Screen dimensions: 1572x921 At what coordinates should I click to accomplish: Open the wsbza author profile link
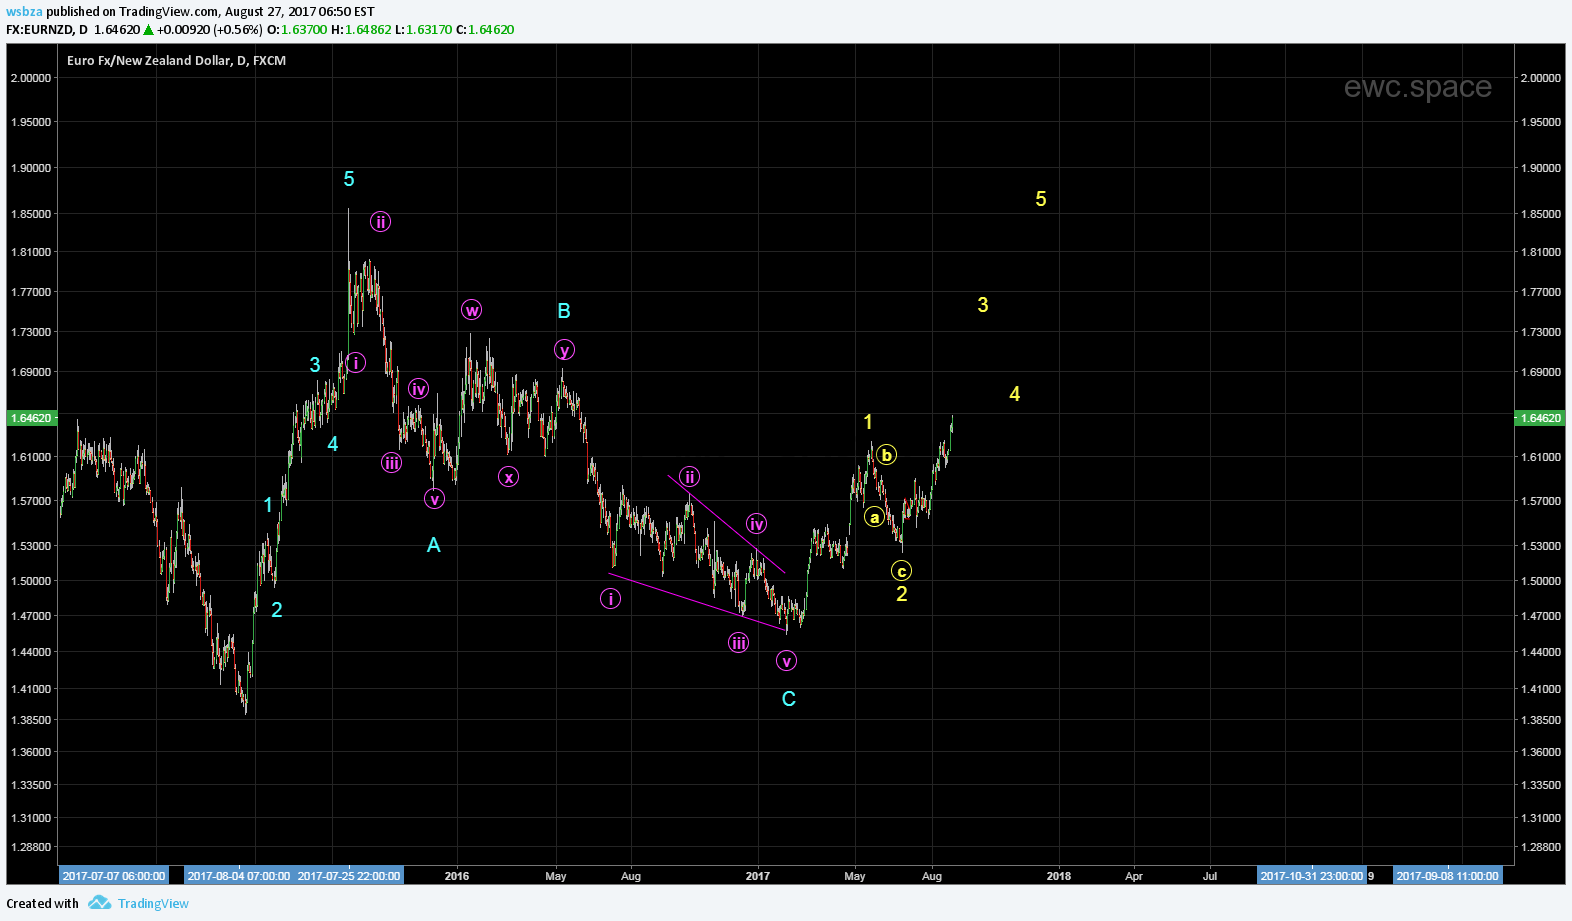(24, 12)
